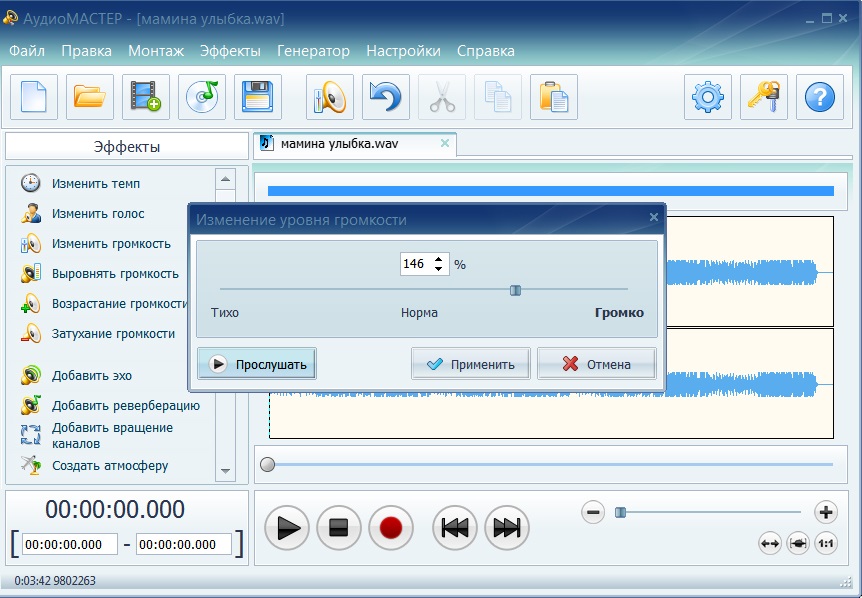Save the file with the floppy disk icon
Image resolution: width=862 pixels, height=598 pixels.
[258, 98]
